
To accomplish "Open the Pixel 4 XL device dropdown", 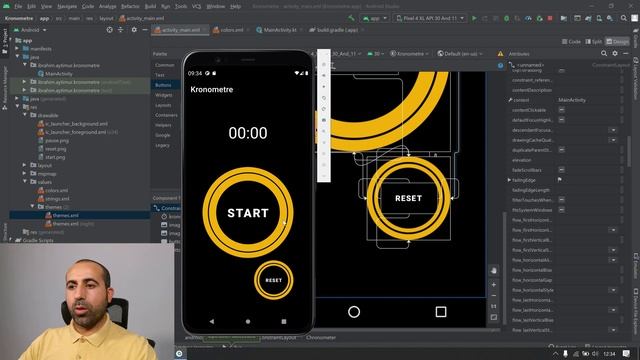I will (x=430, y=18).
